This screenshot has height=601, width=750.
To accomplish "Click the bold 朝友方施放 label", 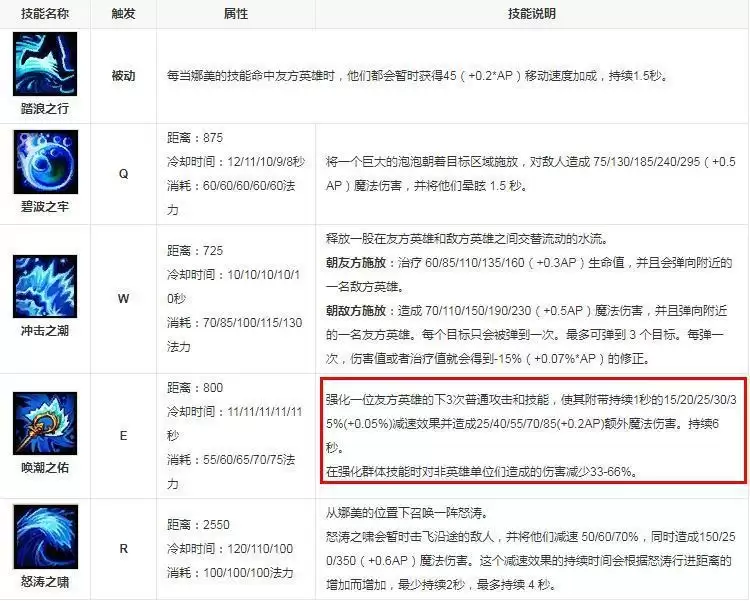I will [356, 263].
